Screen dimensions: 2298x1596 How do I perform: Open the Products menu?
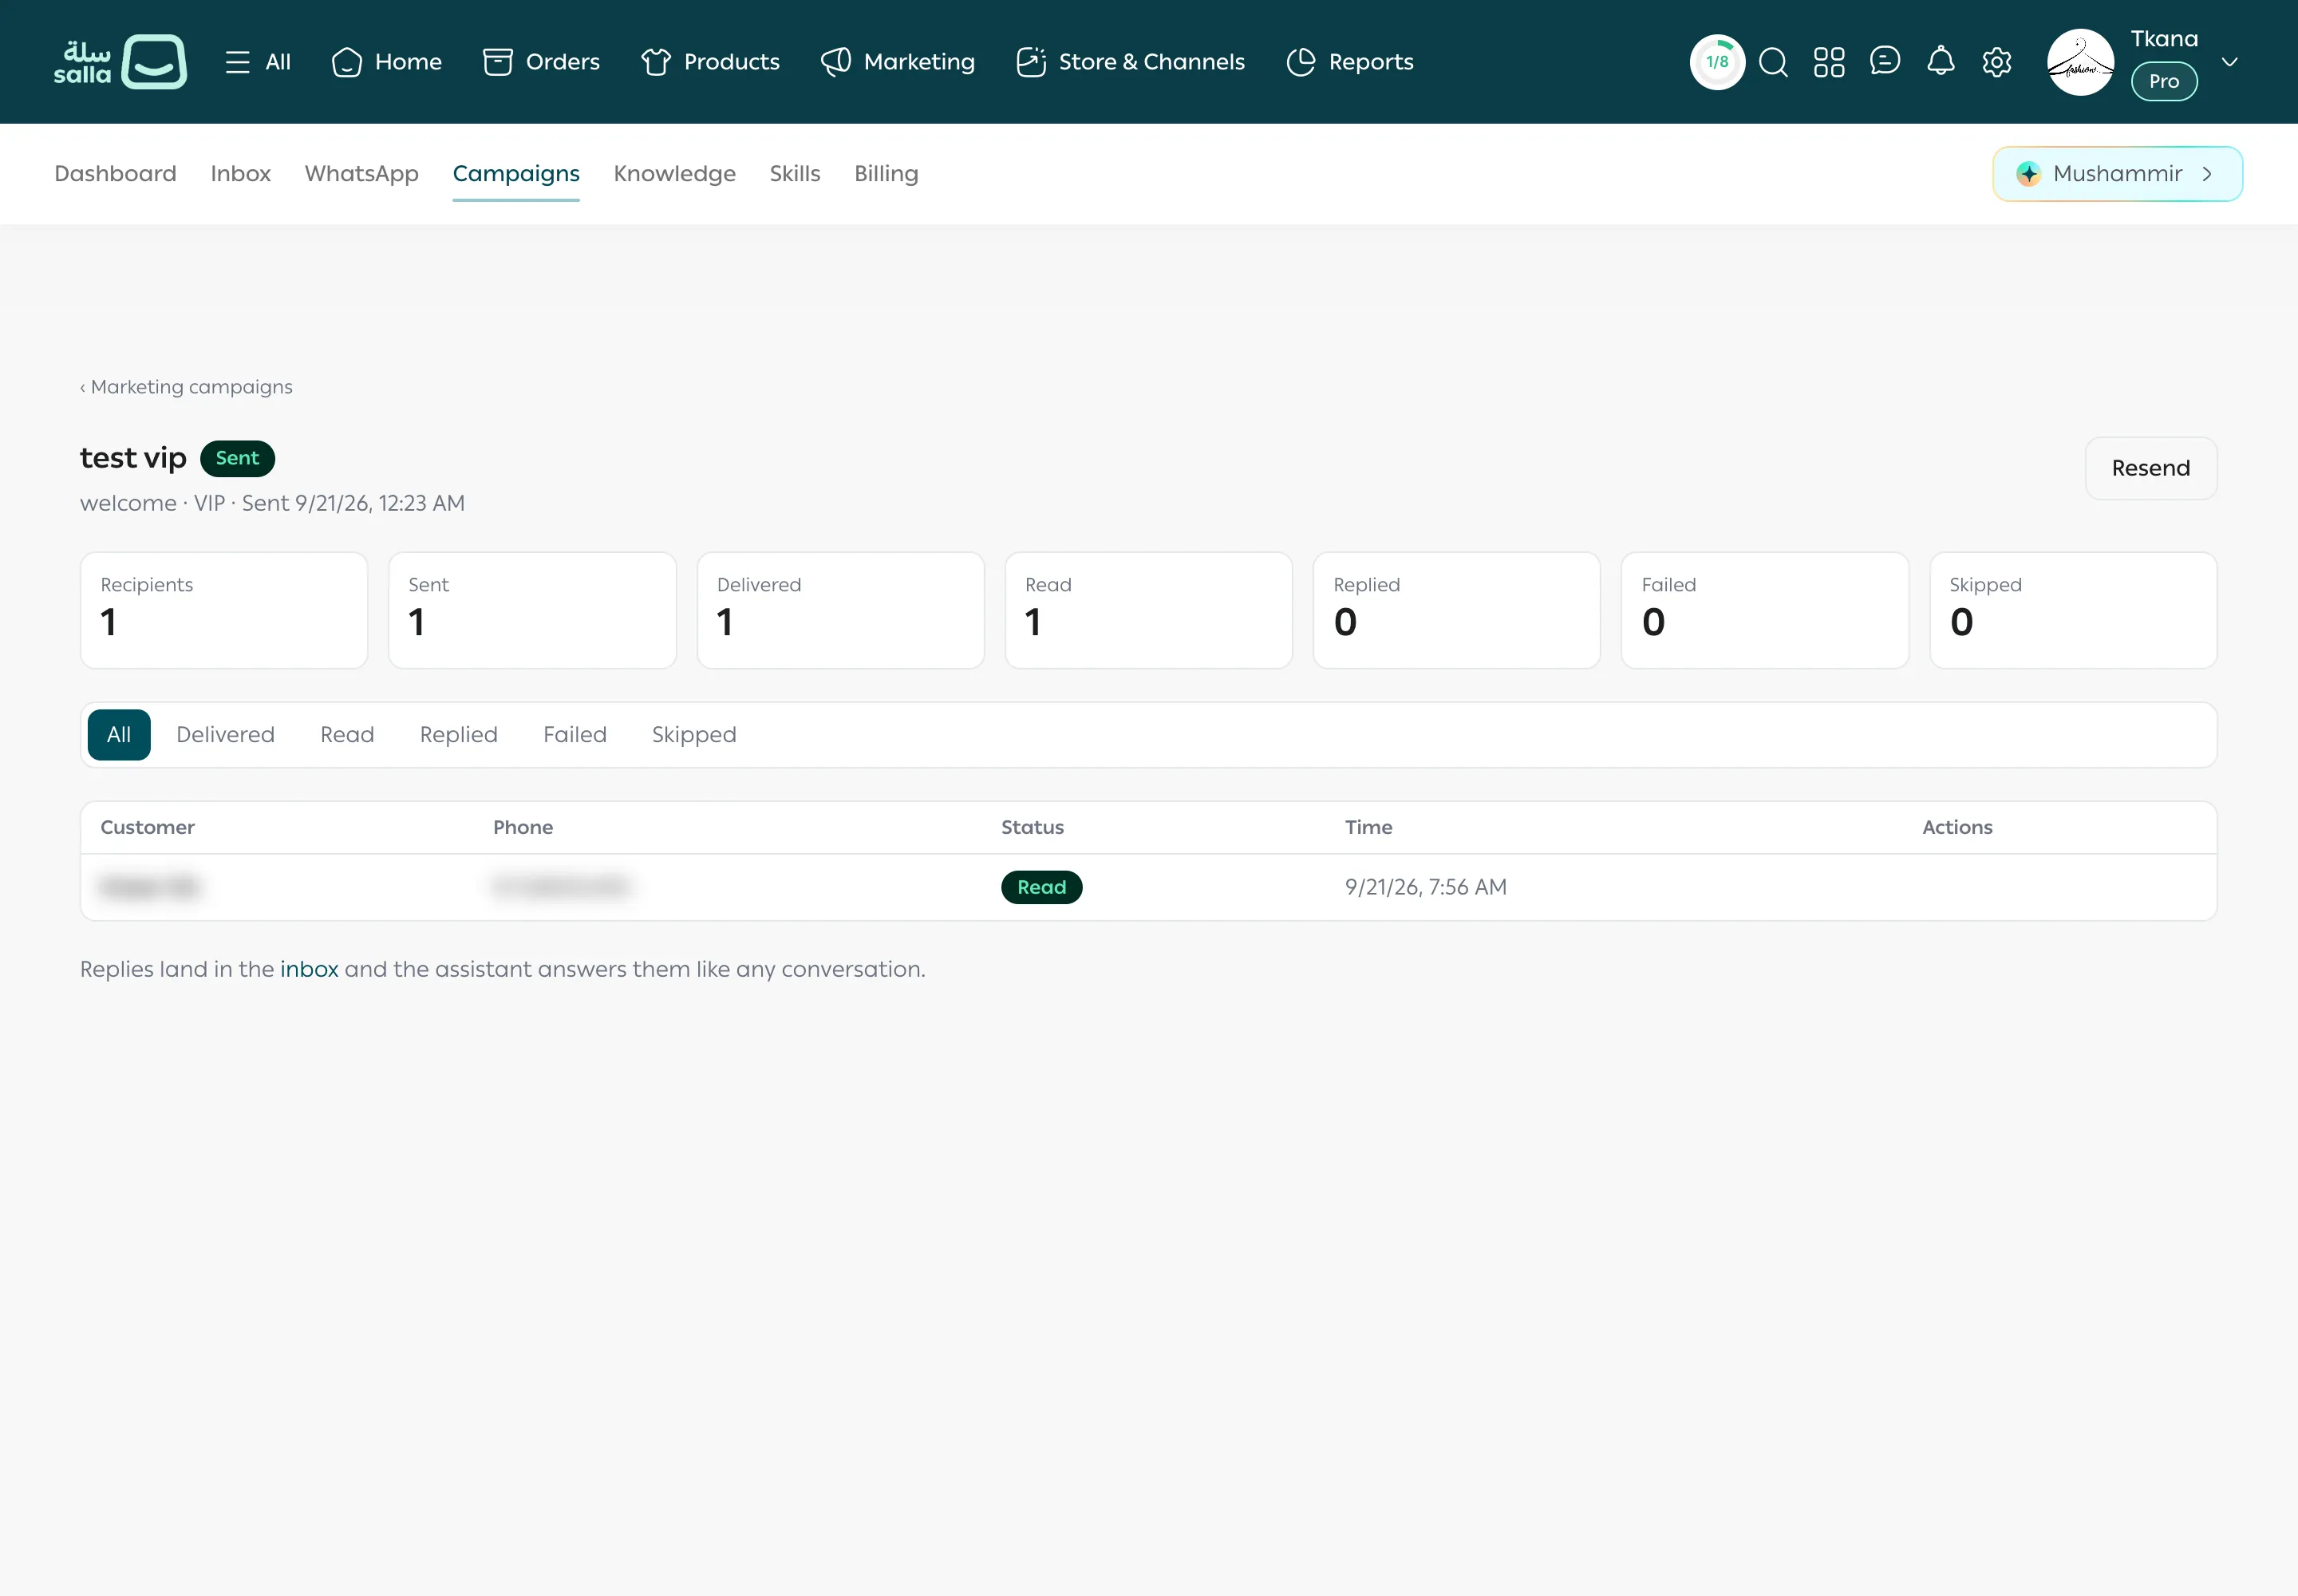pyautogui.click(x=710, y=62)
